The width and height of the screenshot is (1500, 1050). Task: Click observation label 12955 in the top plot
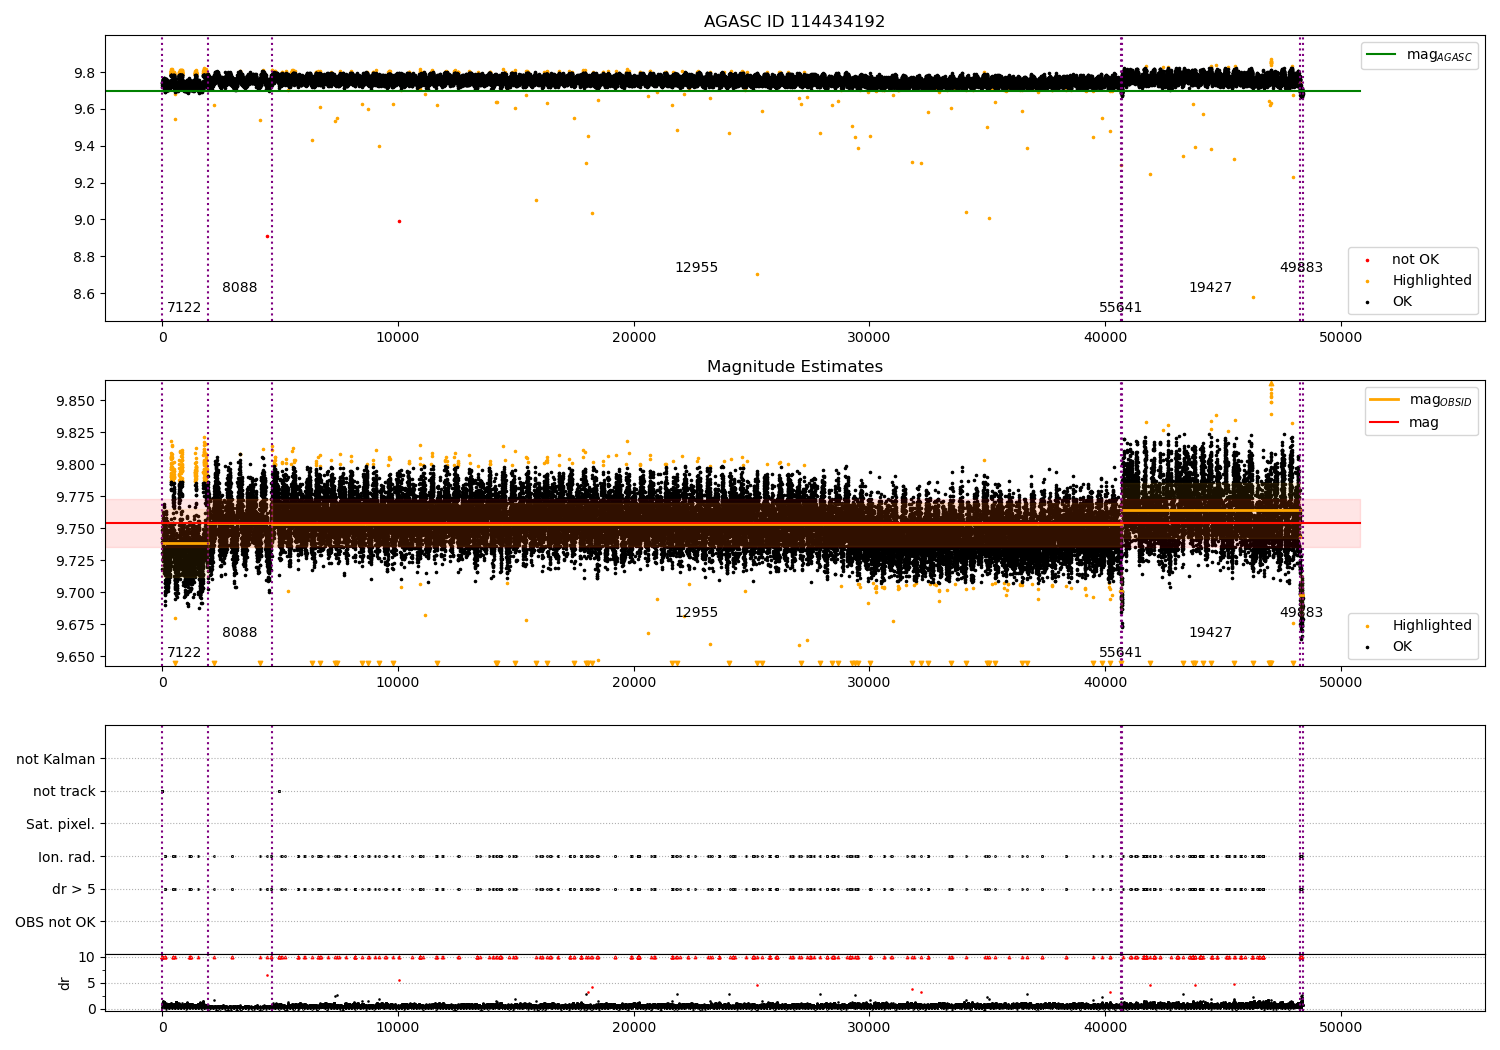(696, 267)
